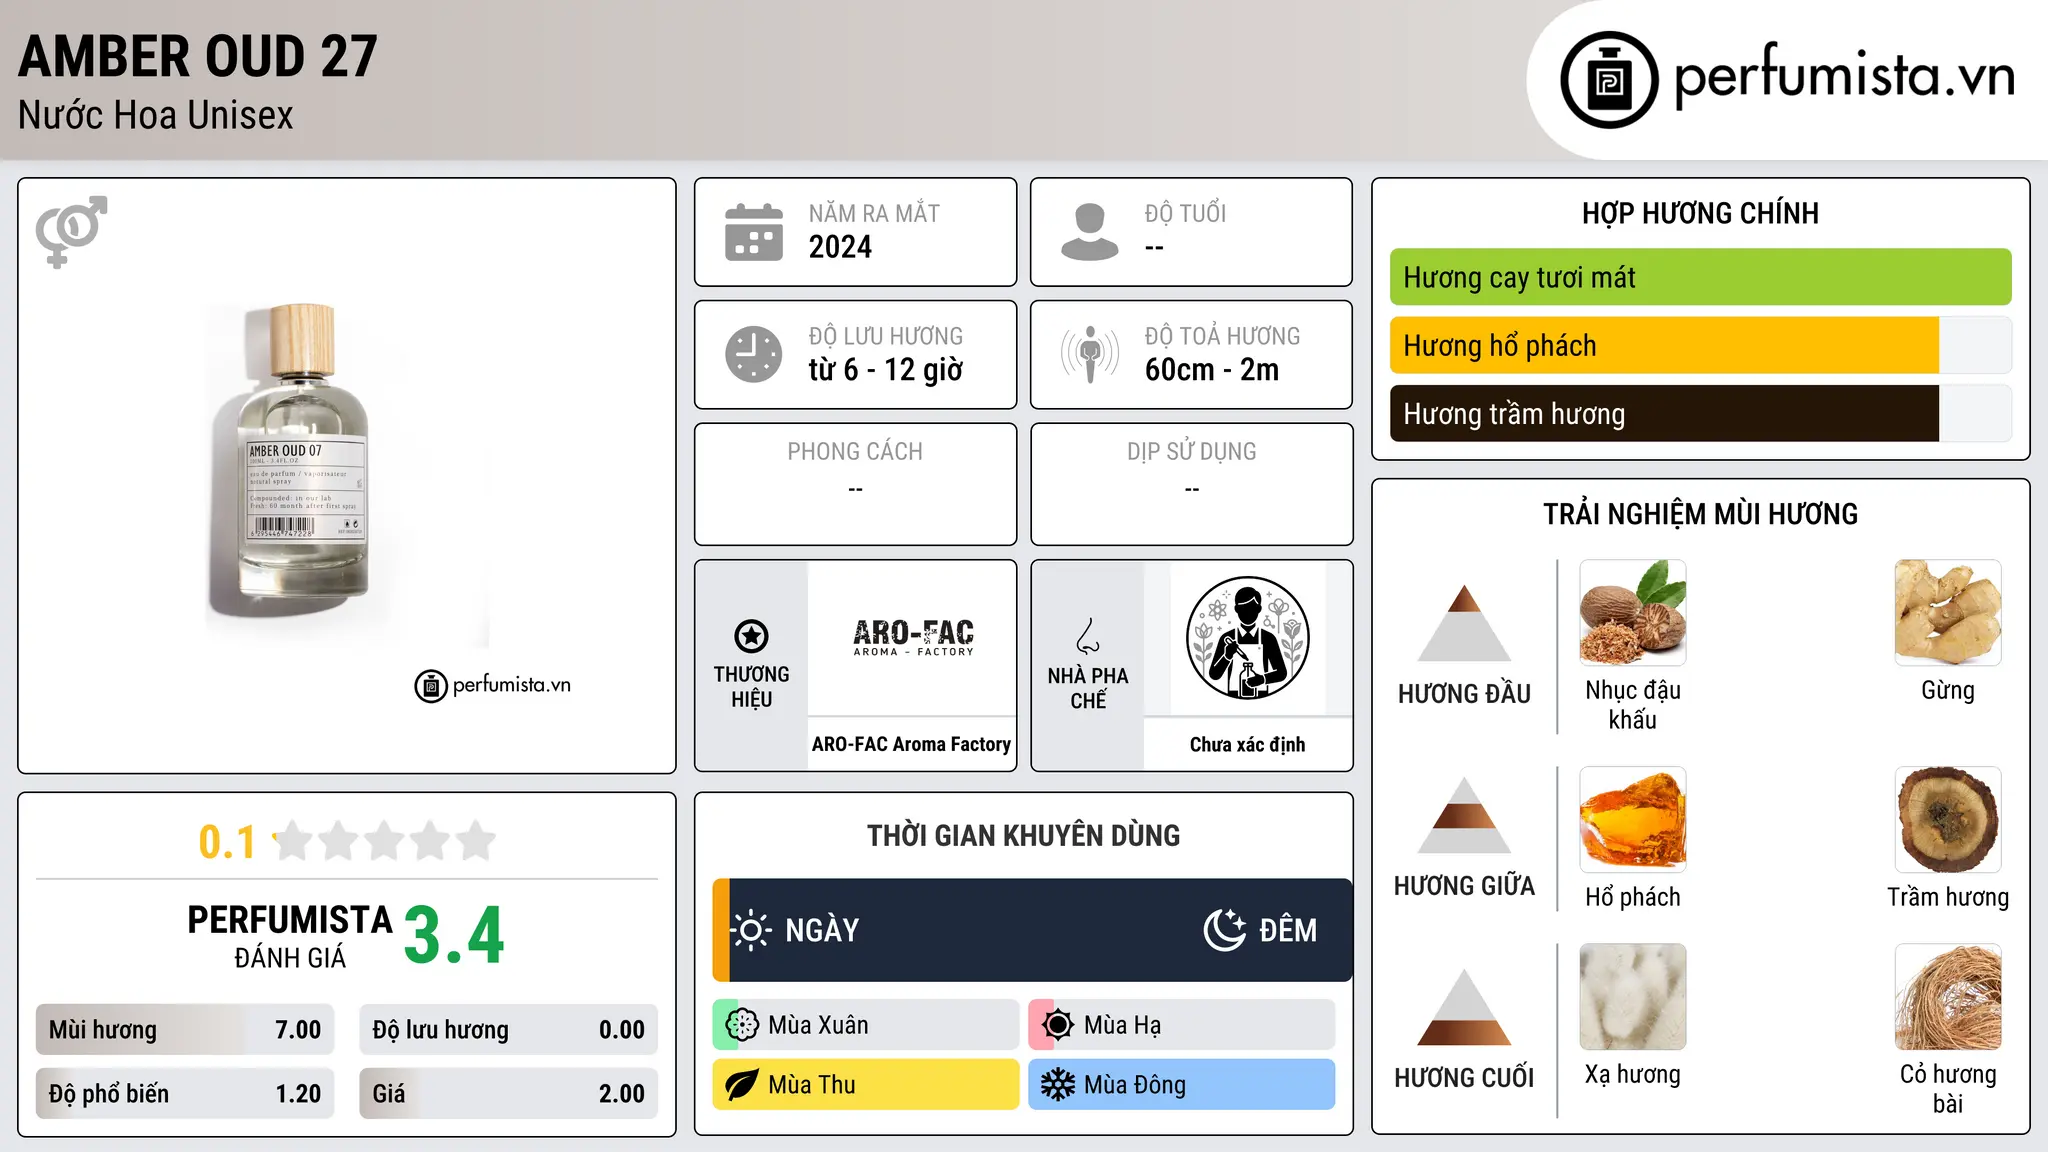Click the AMBER OUD 27 title
Image resolution: width=2048 pixels, height=1152 pixels.
coord(198,56)
